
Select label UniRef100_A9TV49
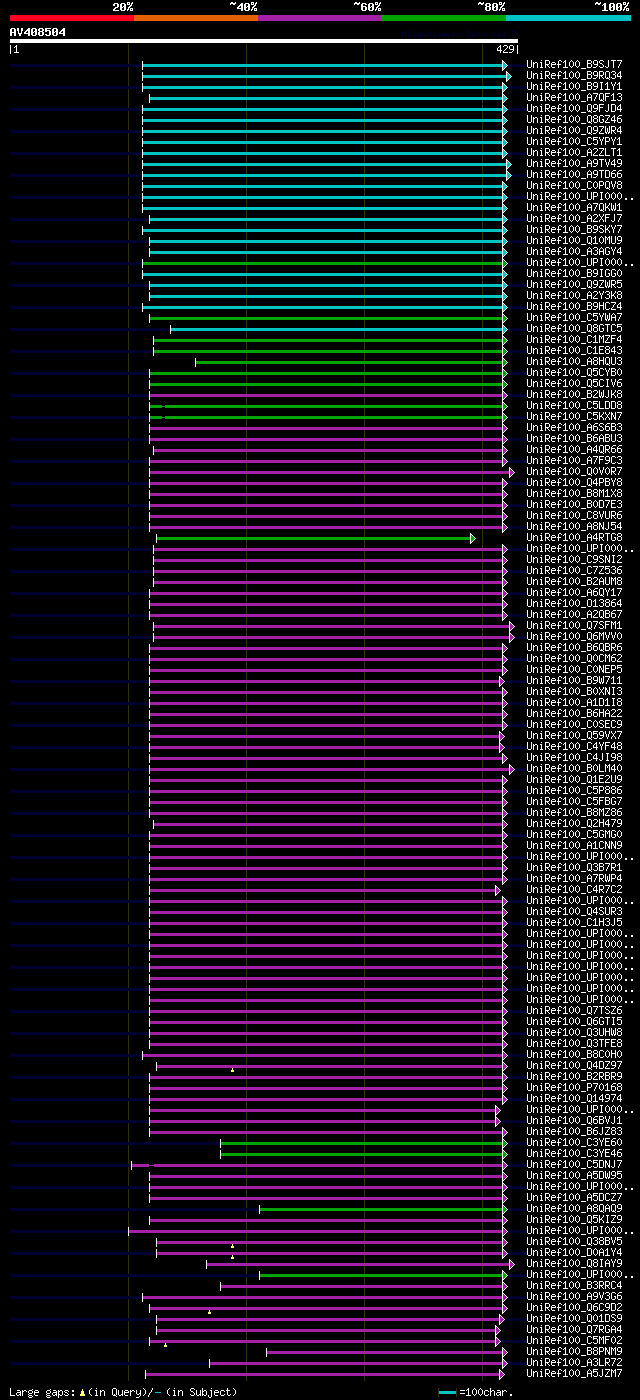click(574, 163)
